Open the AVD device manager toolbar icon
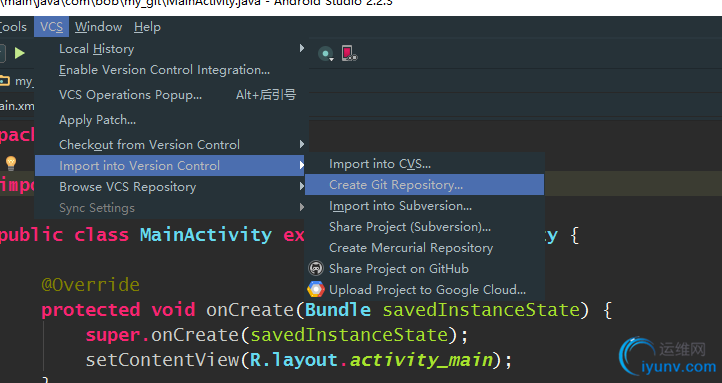 [x=349, y=53]
